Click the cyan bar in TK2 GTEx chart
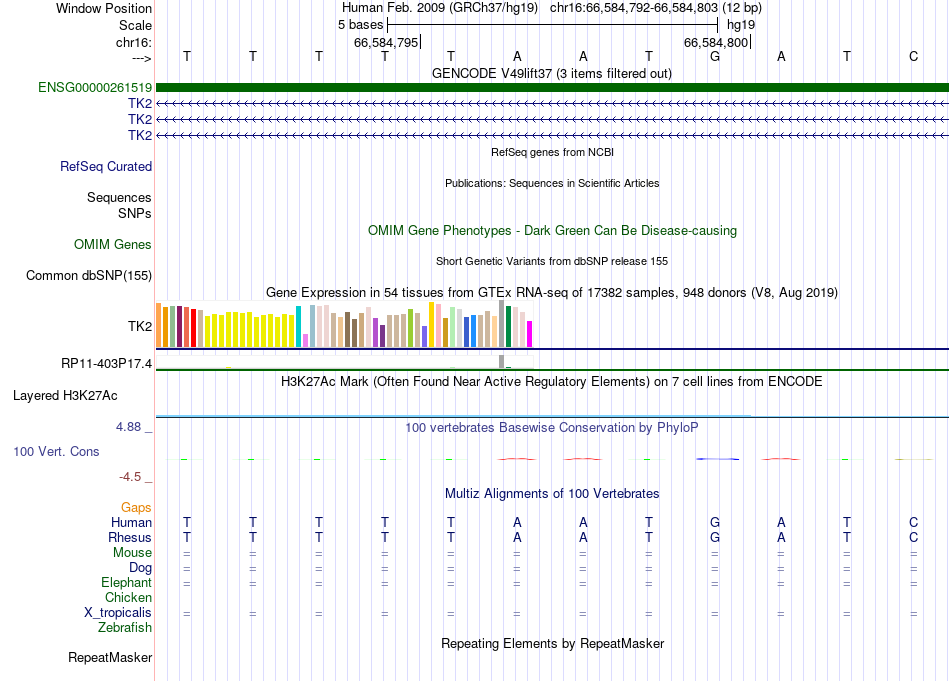Screen dimensions: 950x681 pyautogui.click(x=298, y=327)
